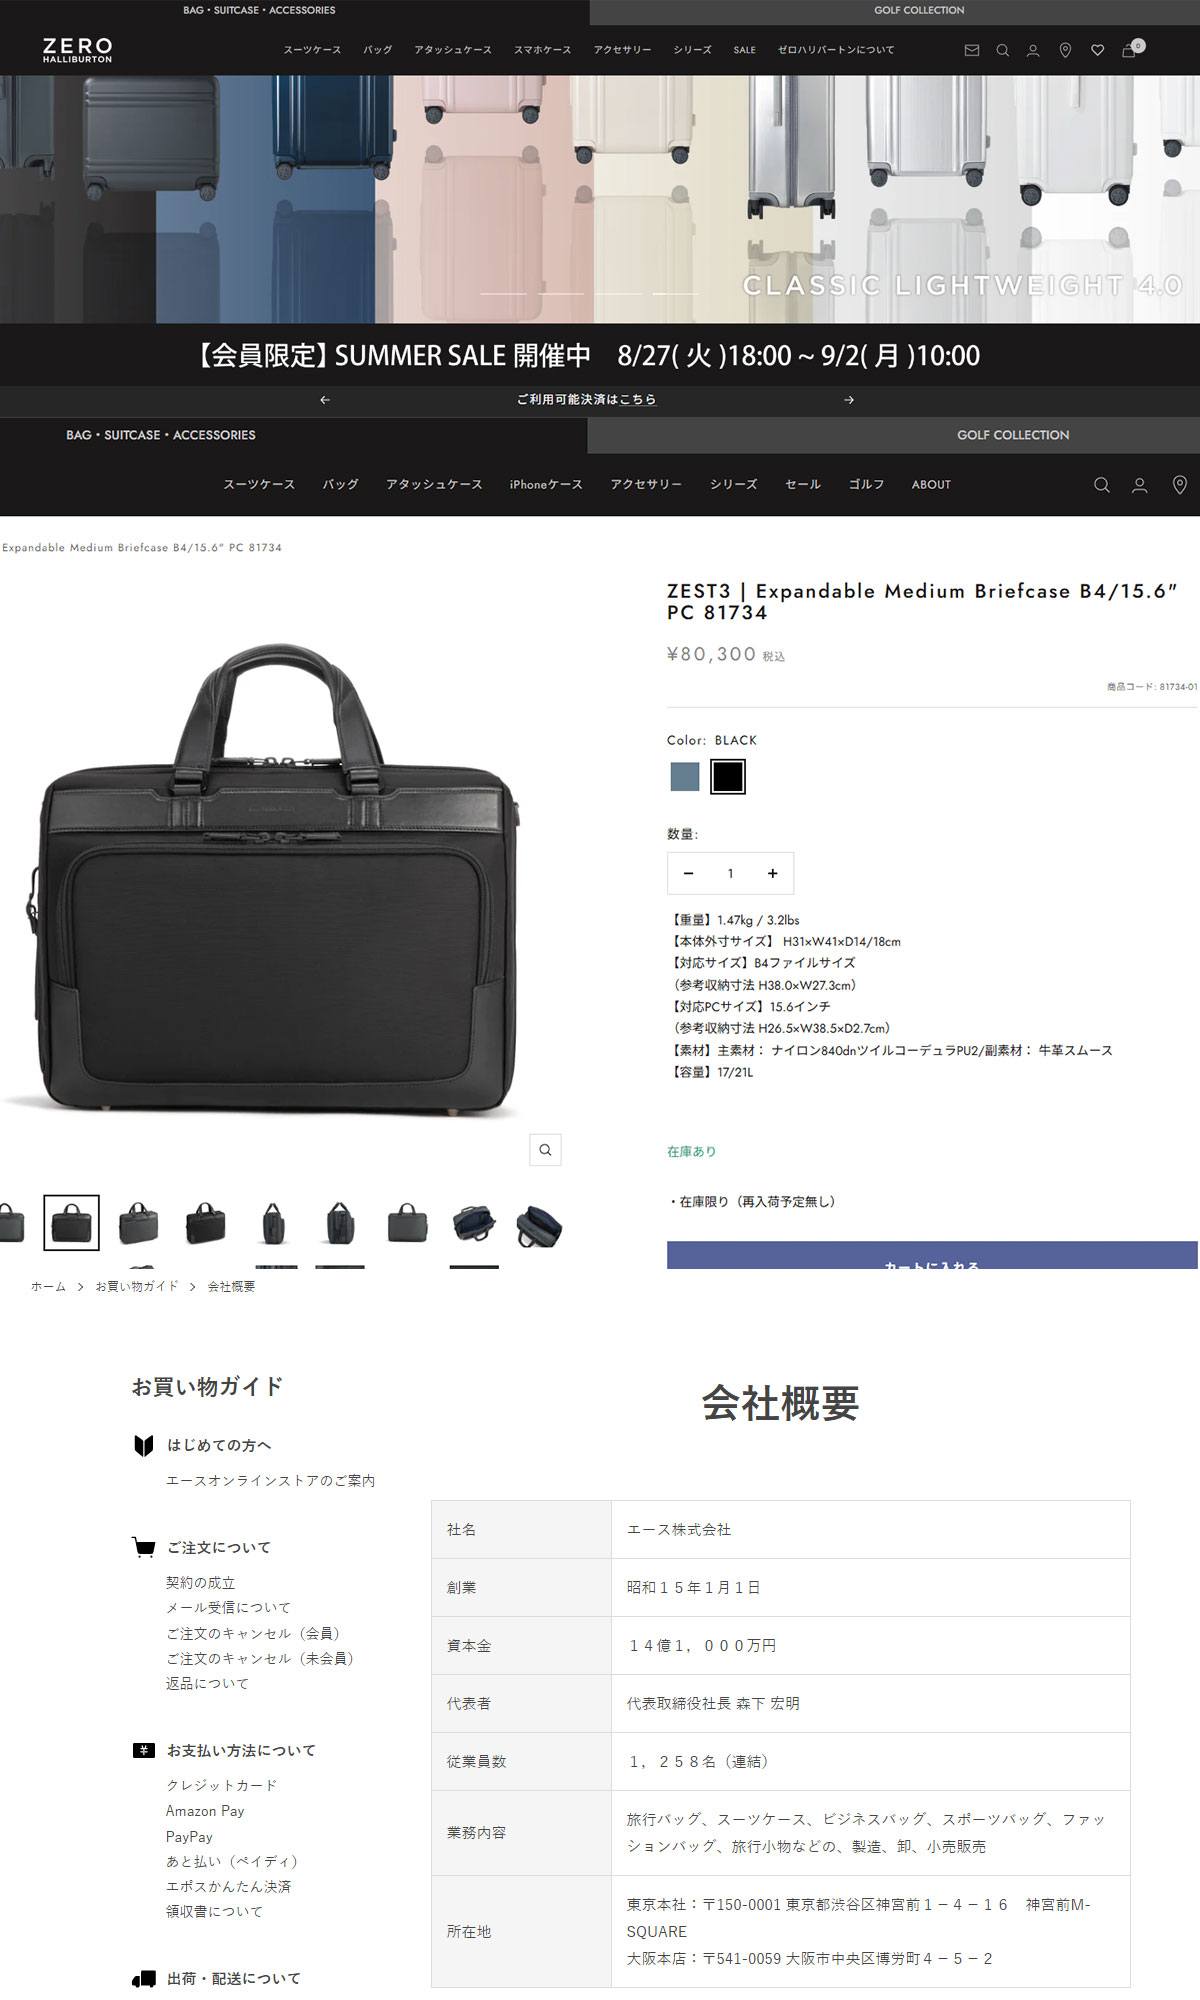The height and width of the screenshot is (2000, 1200).
Task: Click the 代表取締役社長 森下 宏明 cell
Action: pos(870,1704)
